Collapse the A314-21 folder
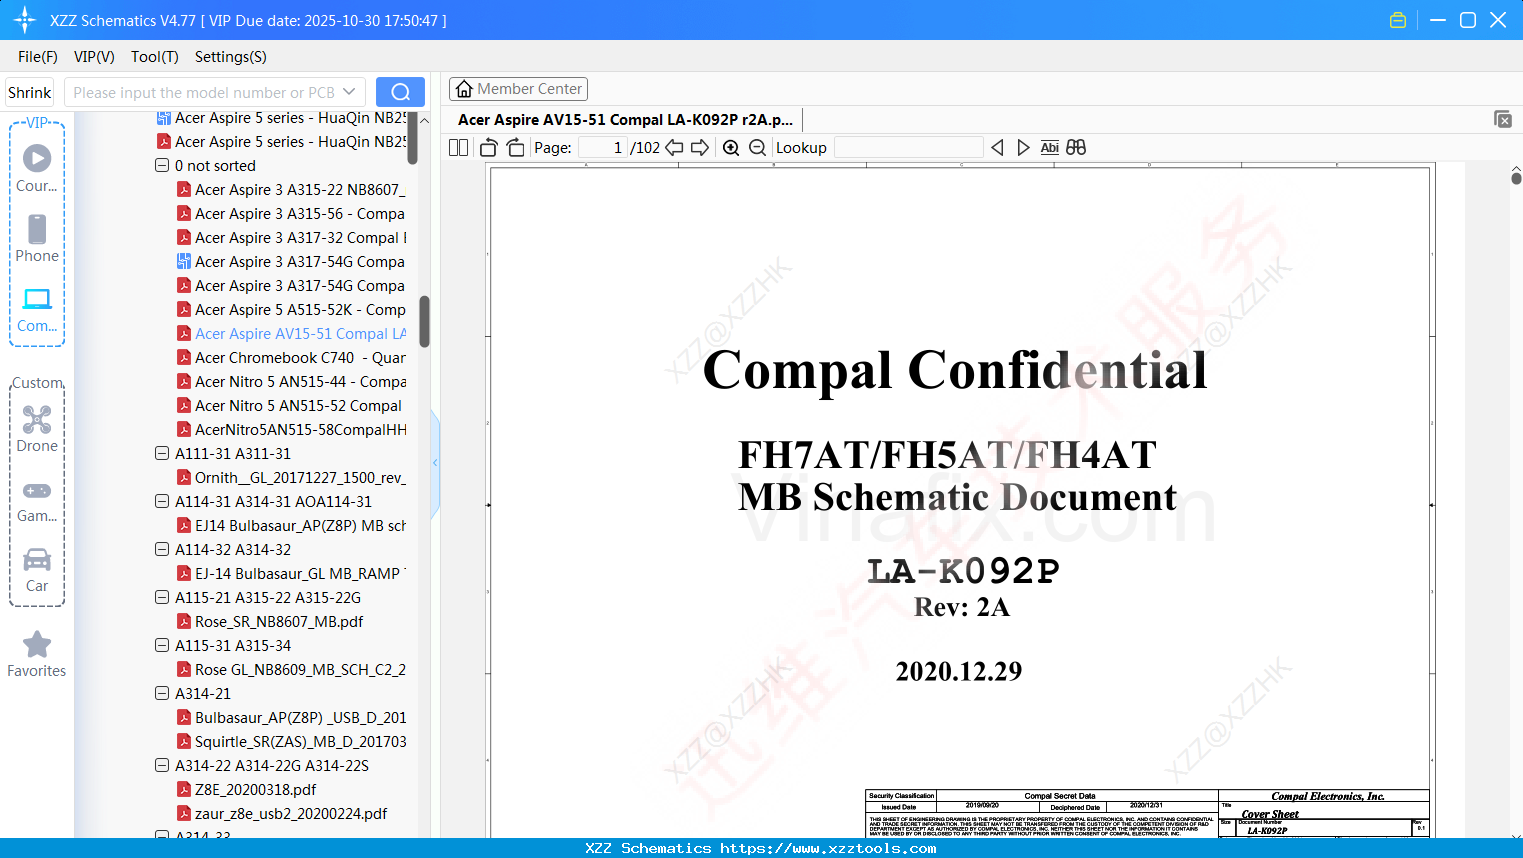Screen dimensions: 1523x858 pyautogui.click(x=162, y=693)
